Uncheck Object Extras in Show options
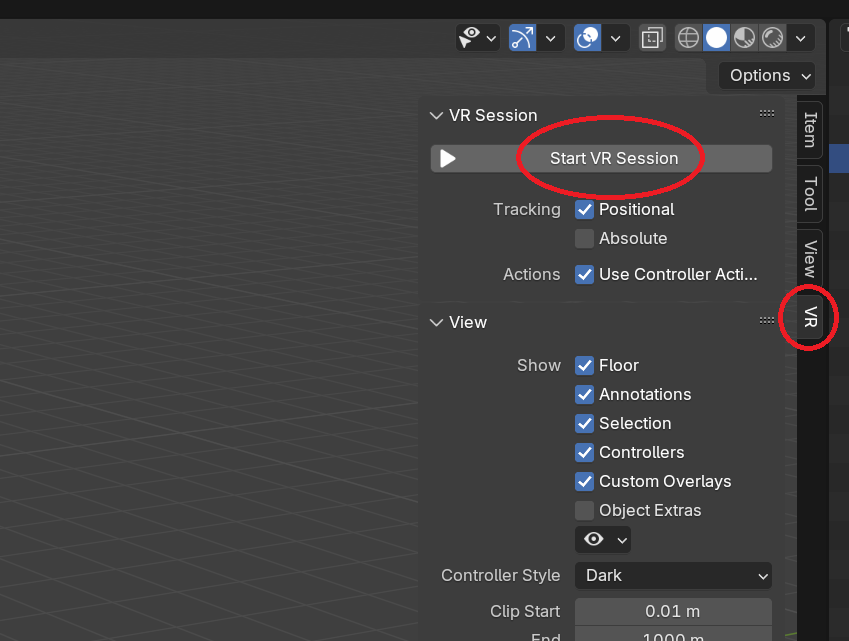 tap(584, 510)
